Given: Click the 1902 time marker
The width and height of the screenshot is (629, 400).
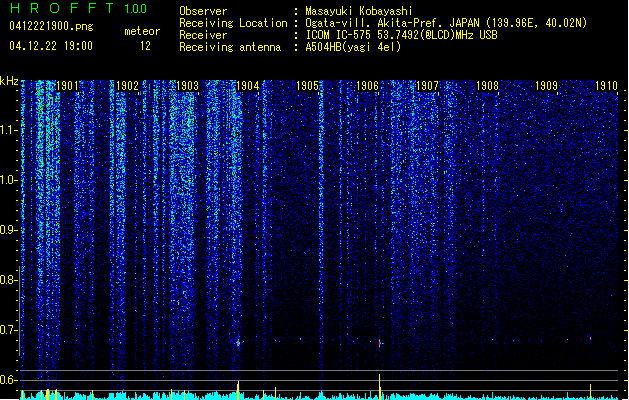Looking at the screenshot, I should click(127, 85).
